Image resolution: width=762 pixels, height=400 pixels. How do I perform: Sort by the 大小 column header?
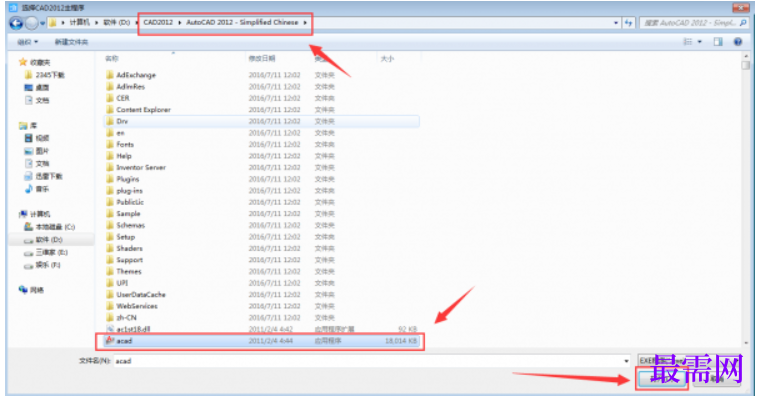tap(387, 58)
